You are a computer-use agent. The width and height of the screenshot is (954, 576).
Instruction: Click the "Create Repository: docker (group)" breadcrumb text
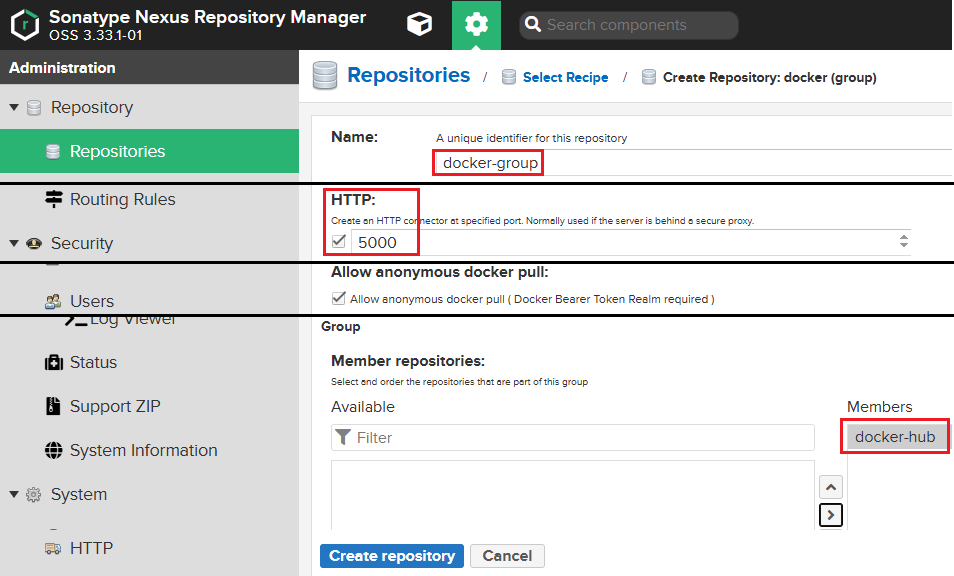coord(770,77)
